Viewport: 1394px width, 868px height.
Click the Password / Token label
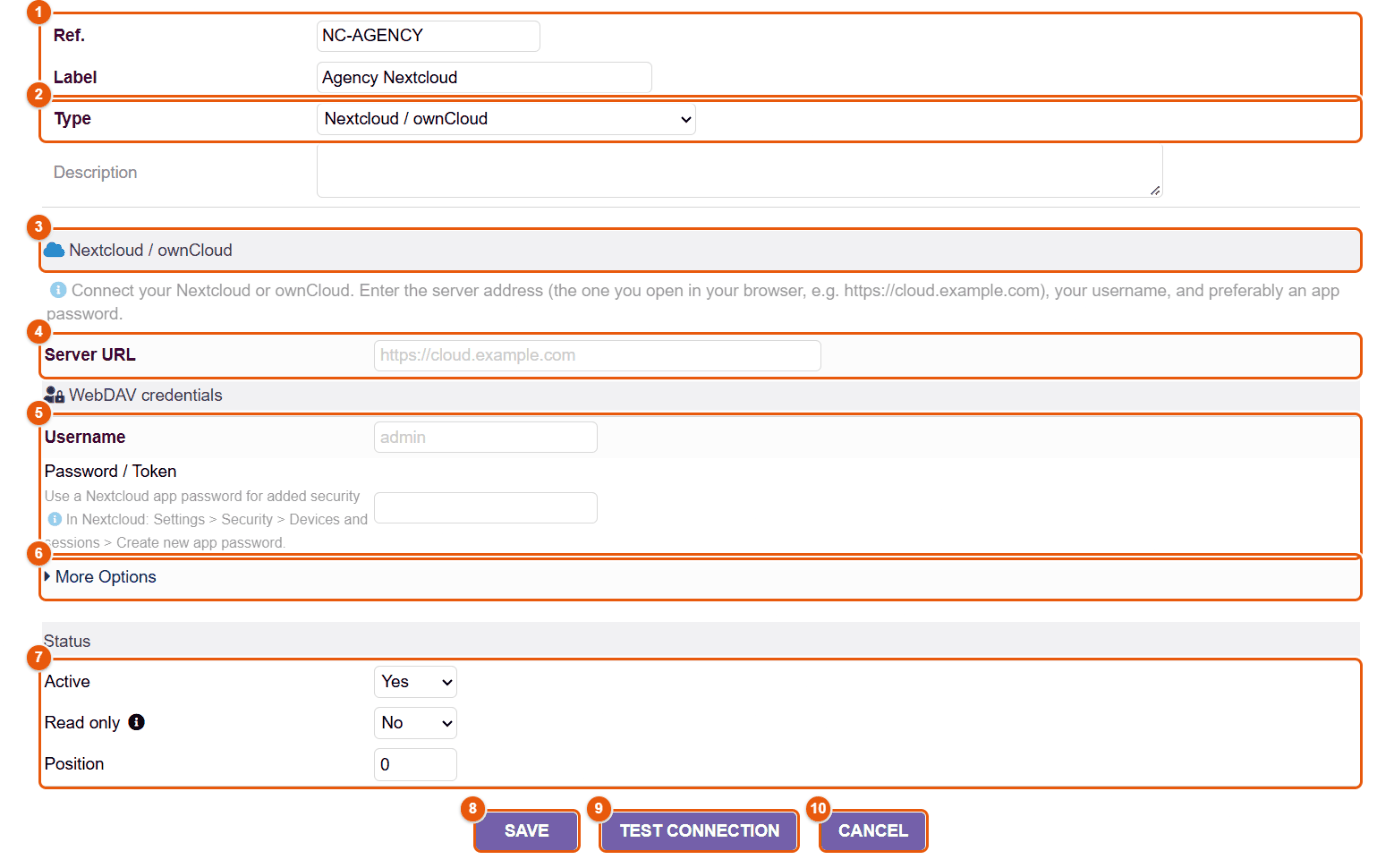click(111, 471)
